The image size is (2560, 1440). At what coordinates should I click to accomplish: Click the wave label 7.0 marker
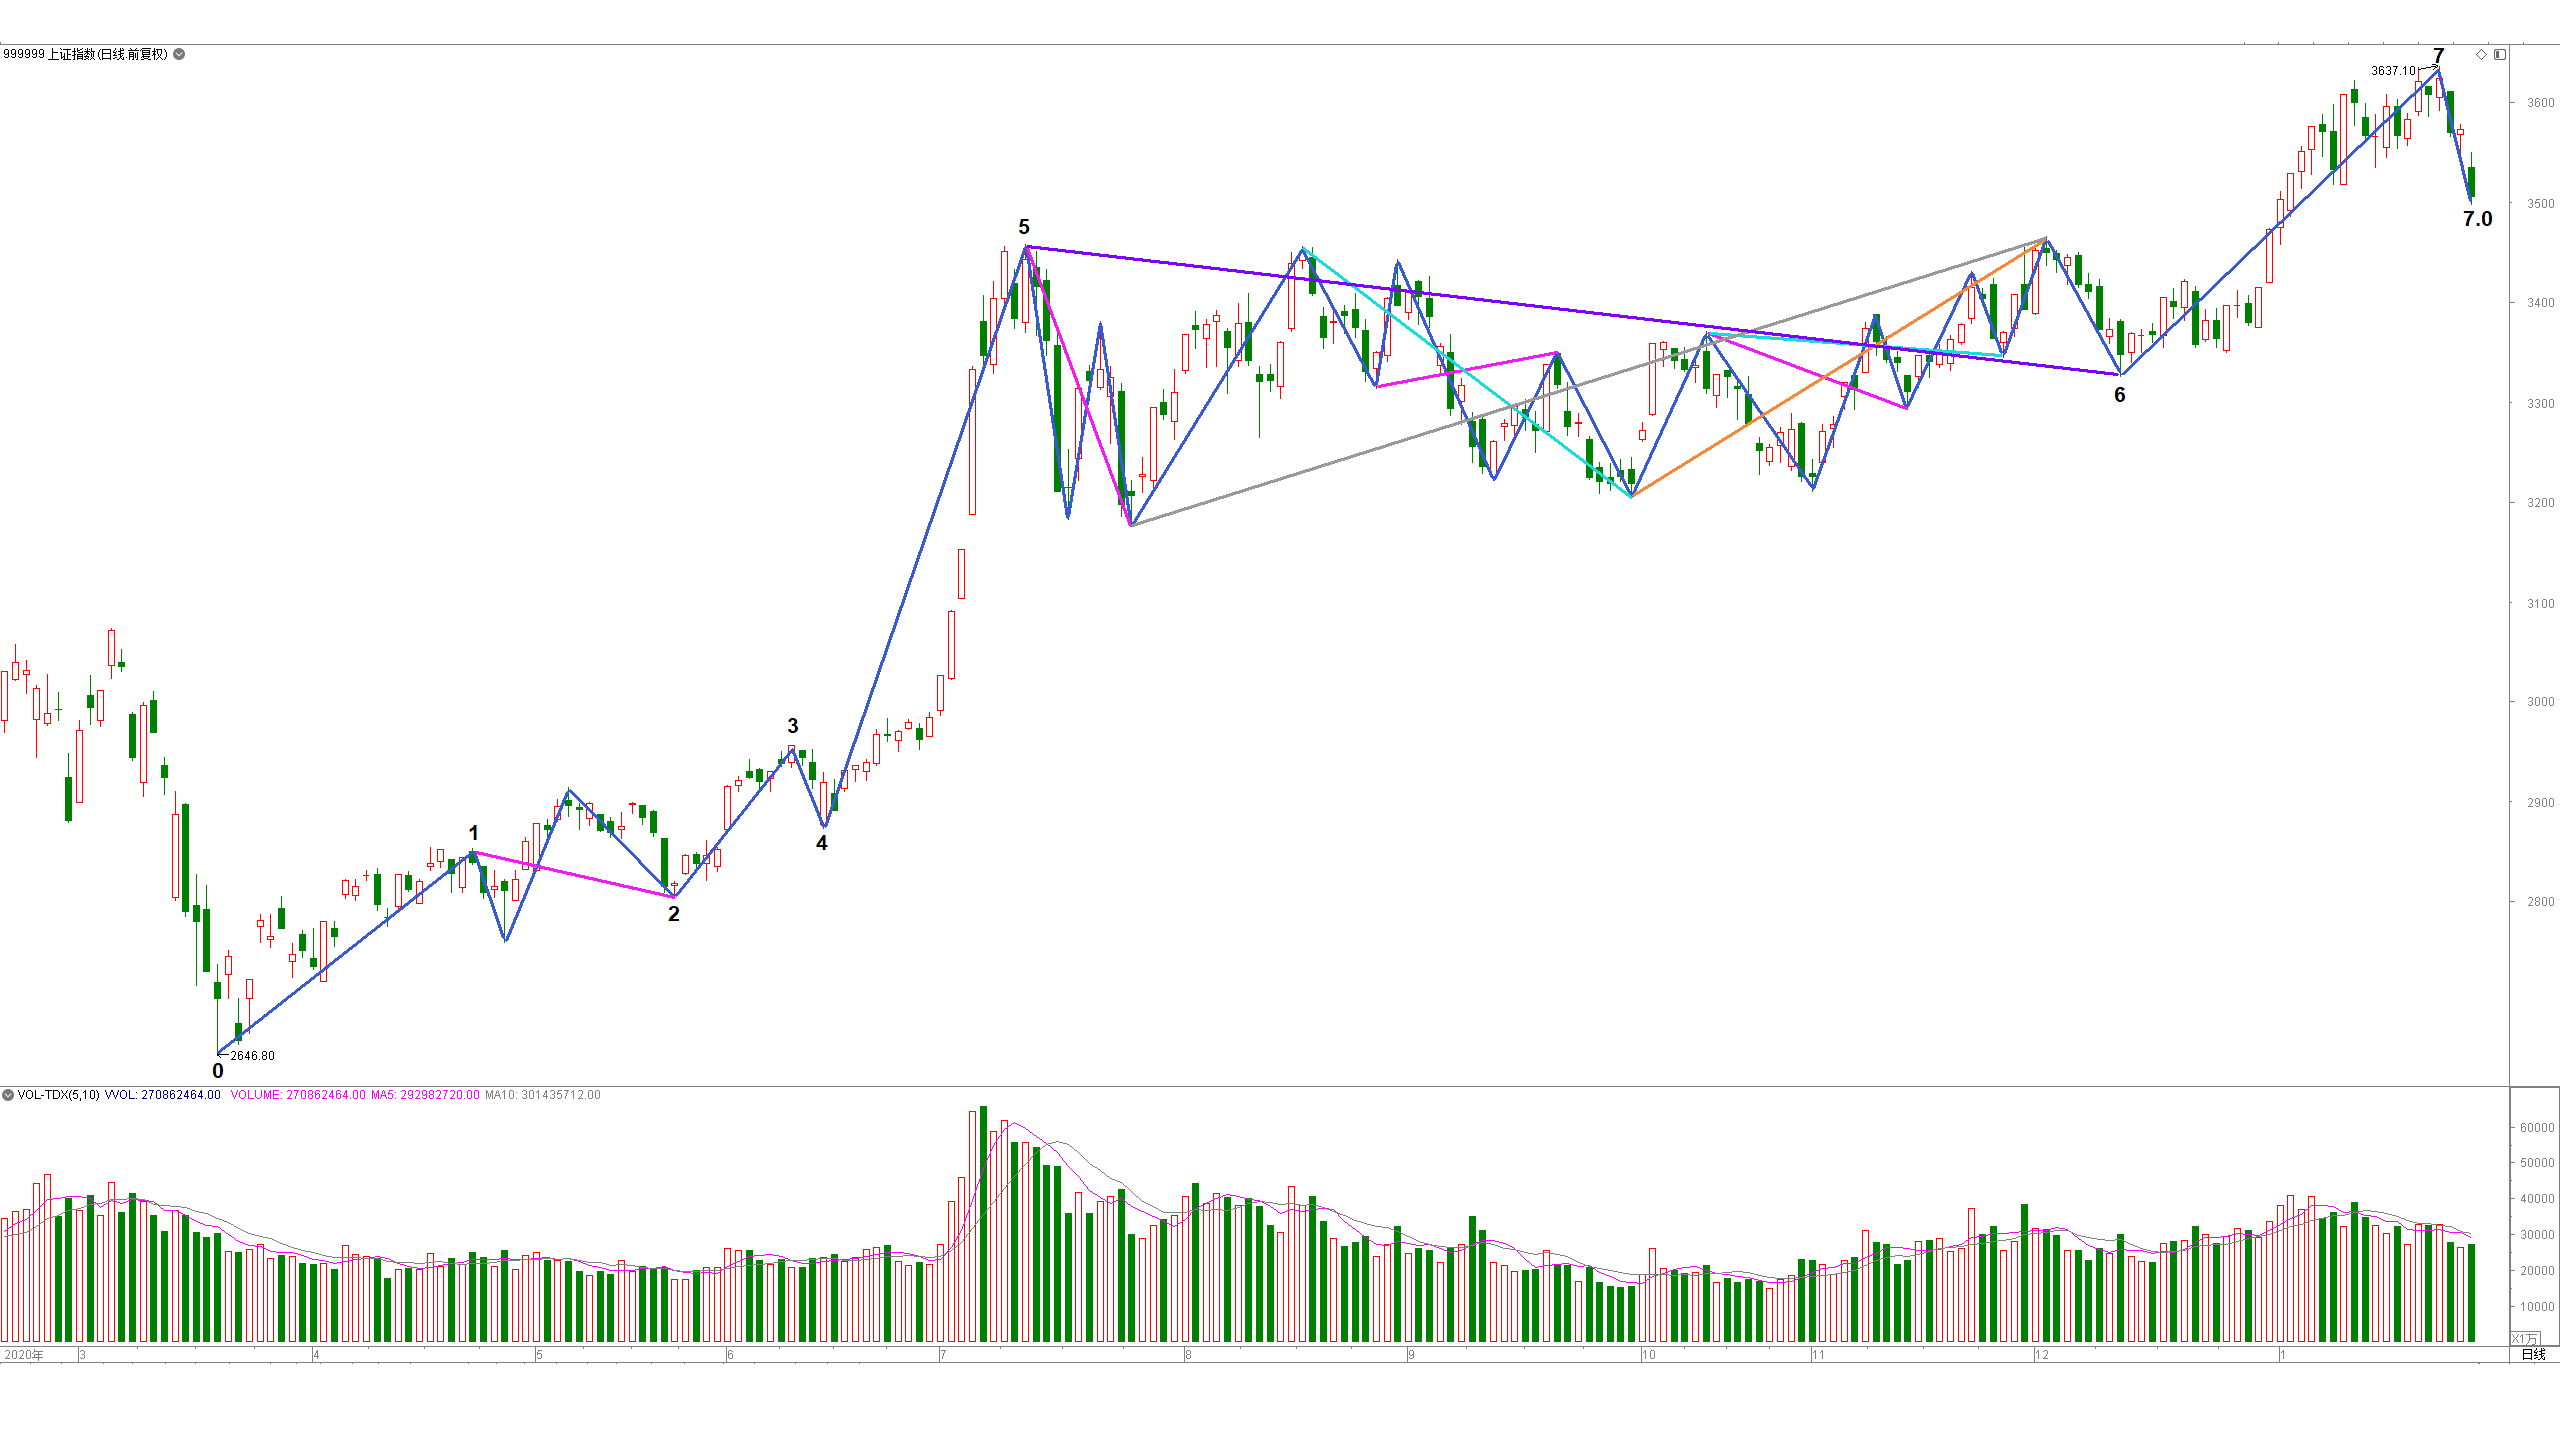[2477, 219]
